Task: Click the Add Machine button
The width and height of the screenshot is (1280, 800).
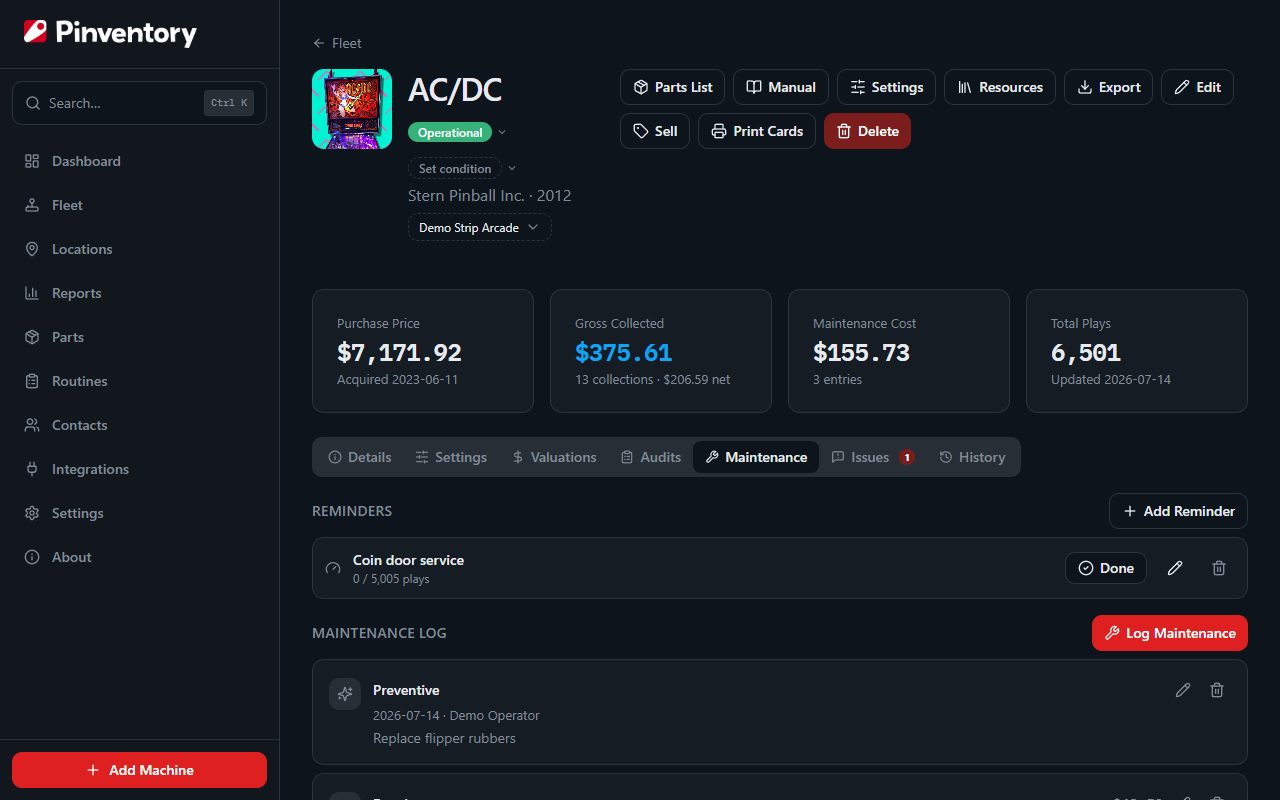Action: [139, 770]
